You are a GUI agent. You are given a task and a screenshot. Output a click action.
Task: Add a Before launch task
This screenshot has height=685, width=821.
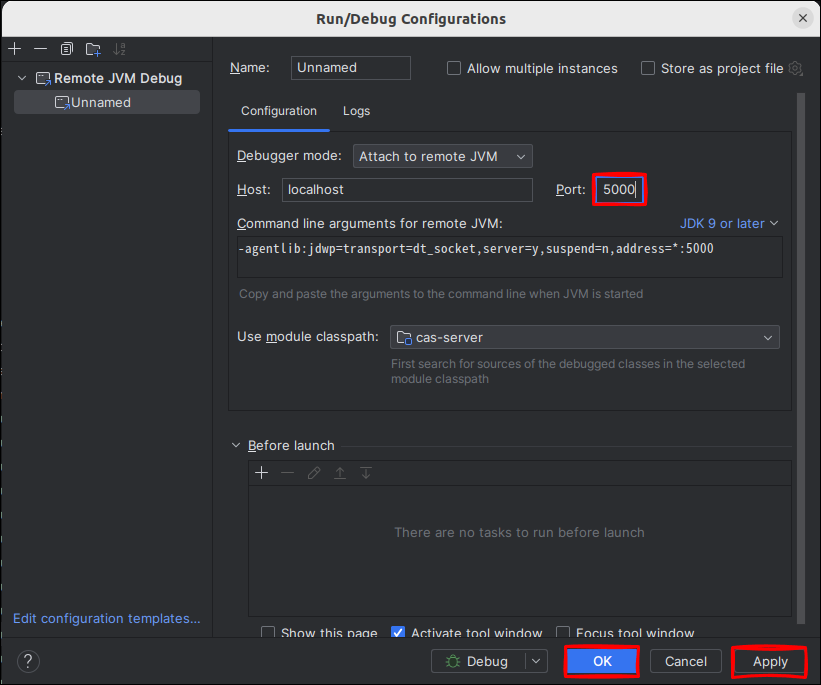262,473
